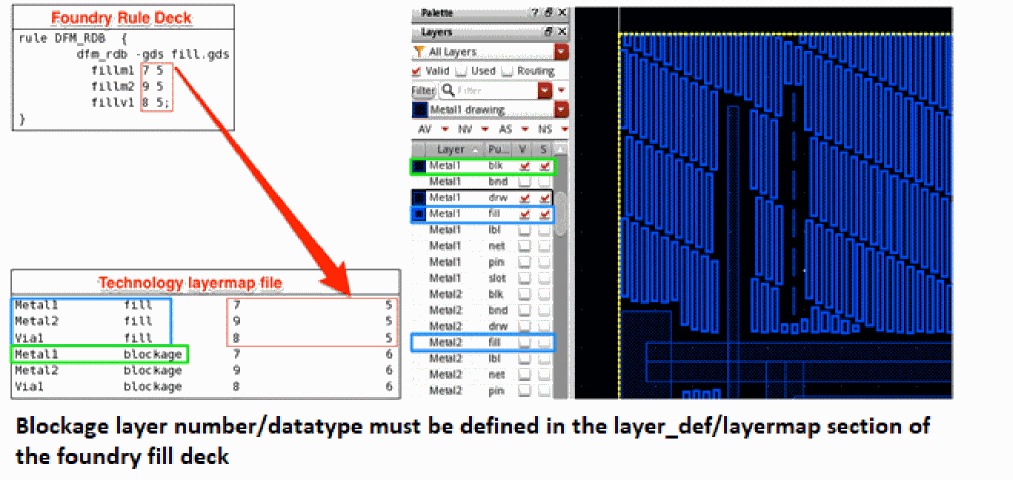Screen dimensions: 1013x480
Task: Select the Metal1 bnd layer row
Action: [x=483, y=182]
